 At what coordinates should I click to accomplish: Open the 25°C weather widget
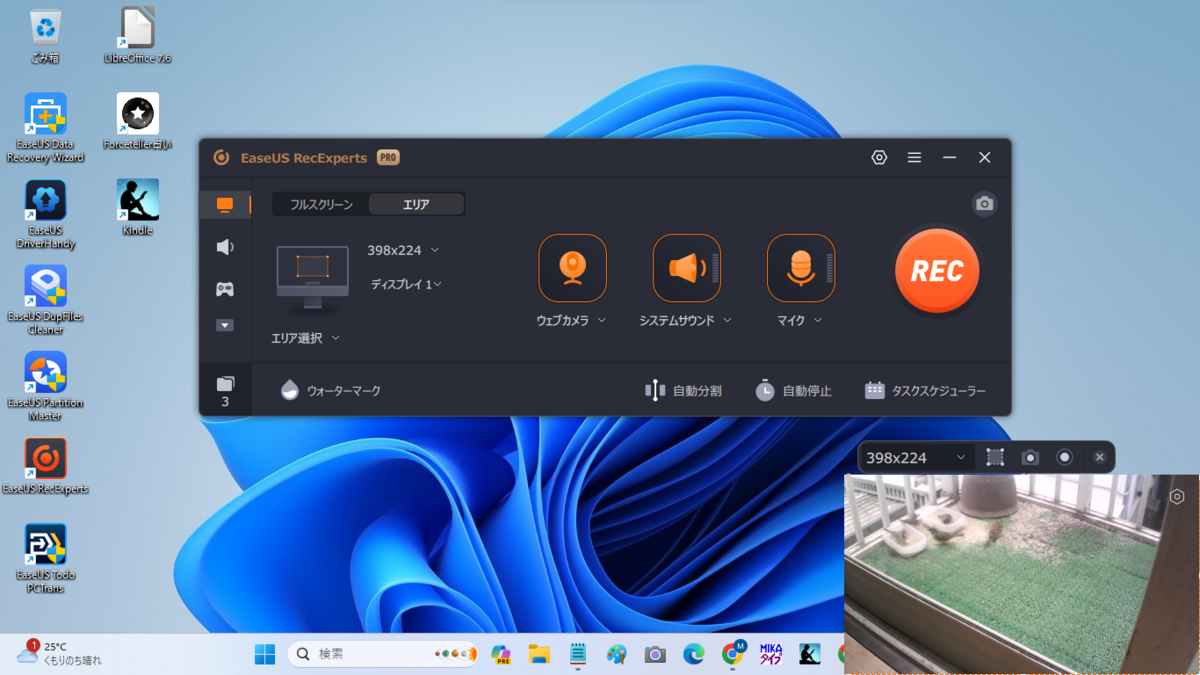[x=59, y=653]
